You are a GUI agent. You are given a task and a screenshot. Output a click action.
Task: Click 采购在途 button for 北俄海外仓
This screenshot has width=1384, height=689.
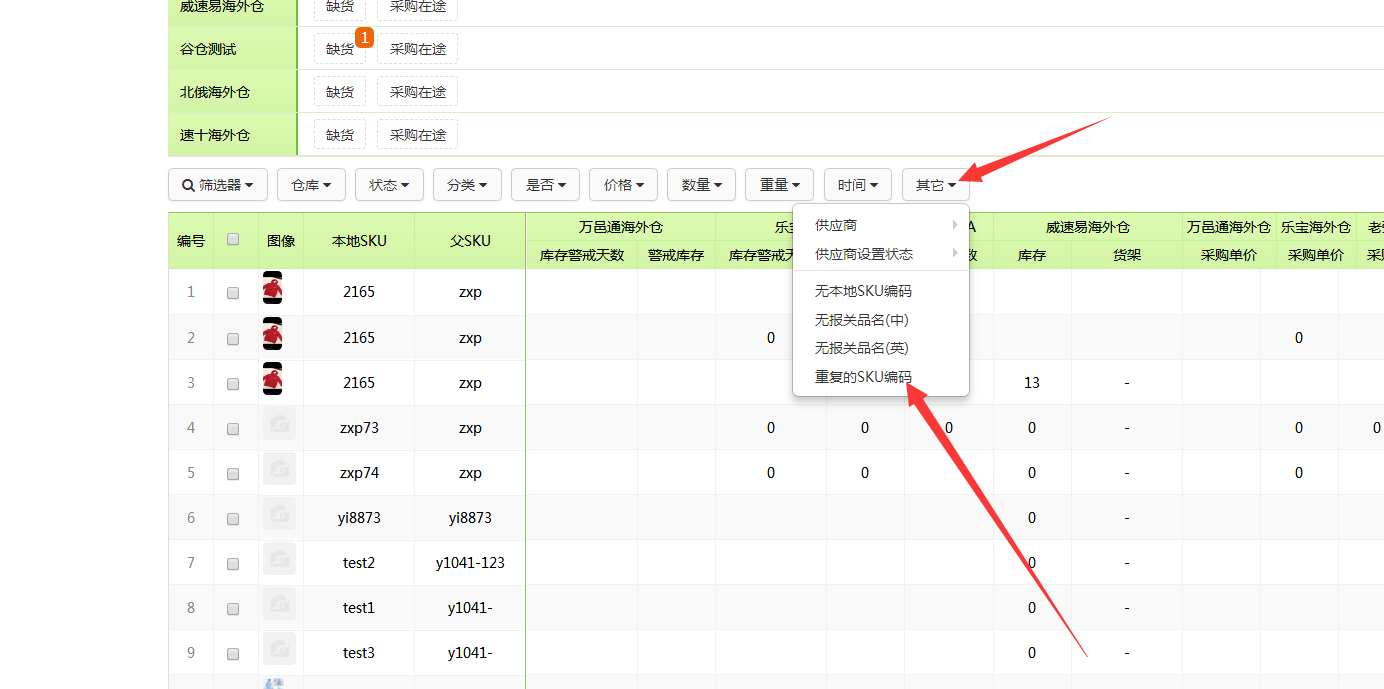coord(417,92)
